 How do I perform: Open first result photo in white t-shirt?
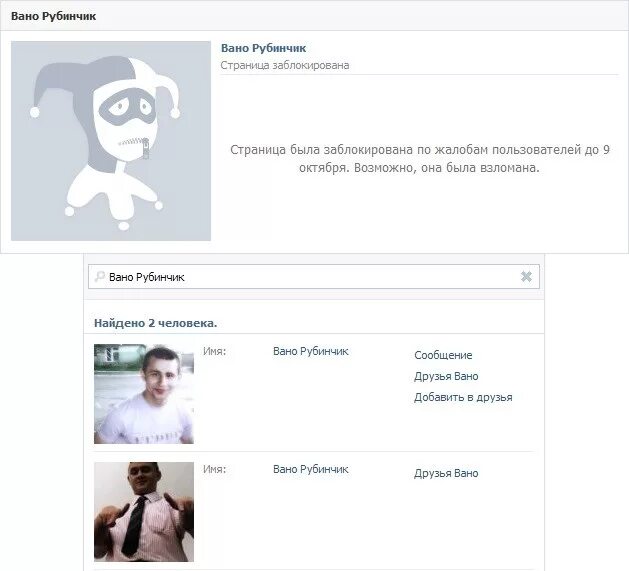144,394
